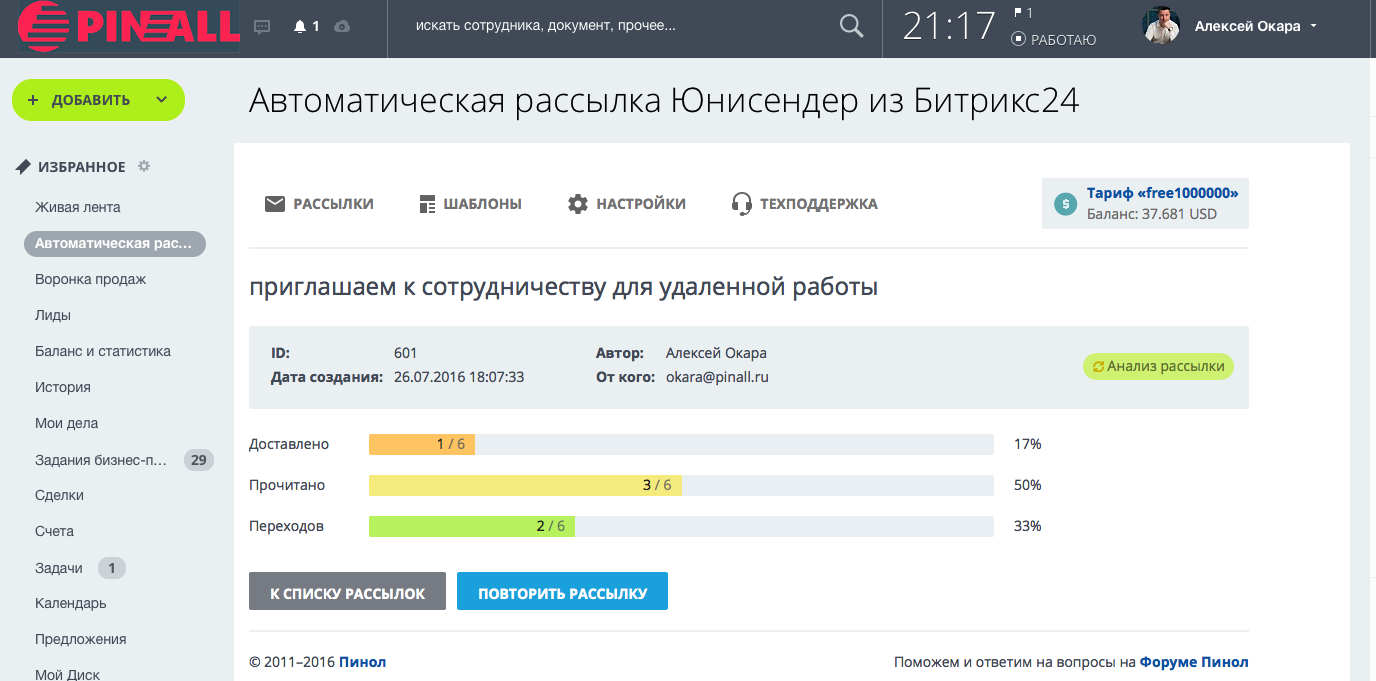Viewport: 1376px width, 681px height.
Task: Open Сделки in sidebar
Action: click(x=60, y=495)
